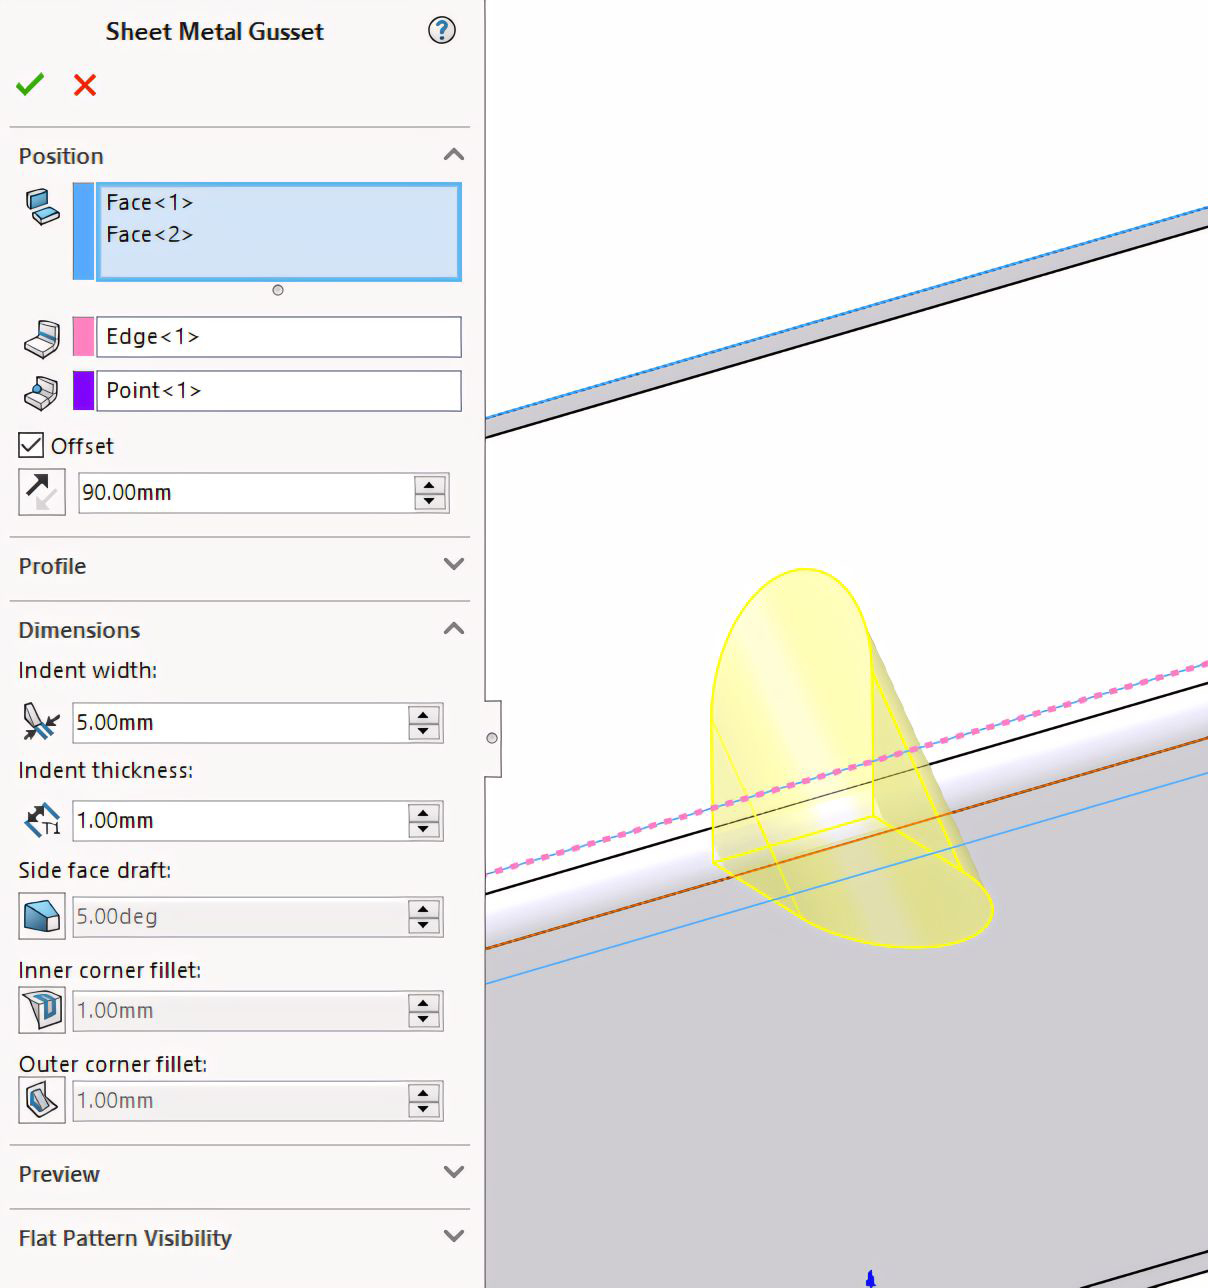Click the Point<1> reference point box
The width and height of the screenshot is (1208, 1288).
point(278,391)
